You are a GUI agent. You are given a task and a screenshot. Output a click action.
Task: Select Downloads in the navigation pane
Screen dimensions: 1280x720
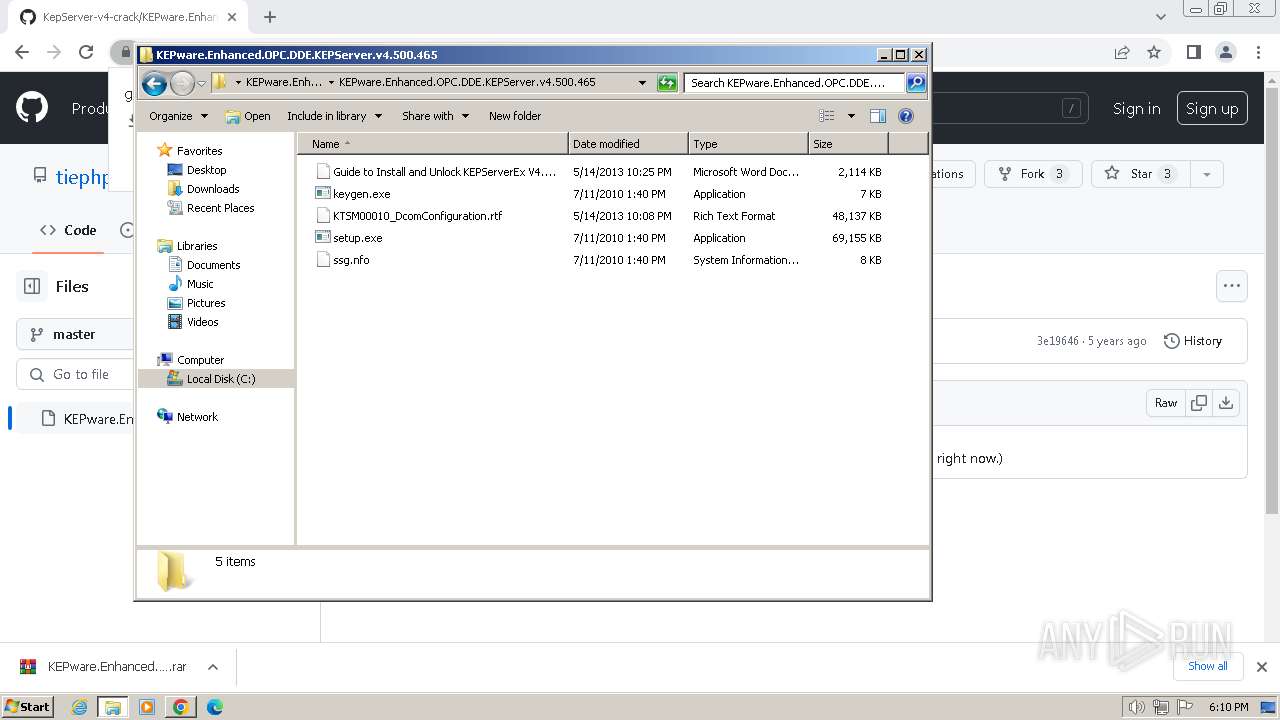[x=213, y=189]
